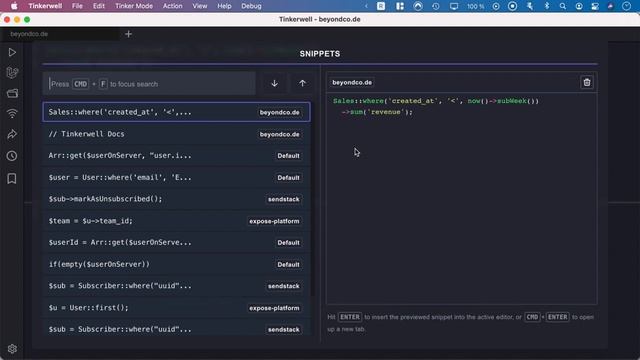The image size is (640, 360).
Task: Click Default tag on if(empty row
Action: (288, 264)
